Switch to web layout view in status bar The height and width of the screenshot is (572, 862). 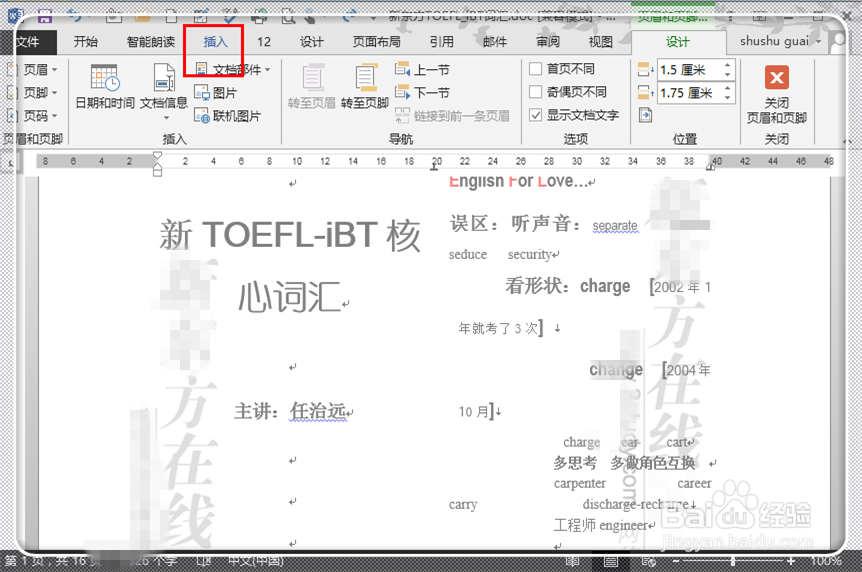[649, 561]
